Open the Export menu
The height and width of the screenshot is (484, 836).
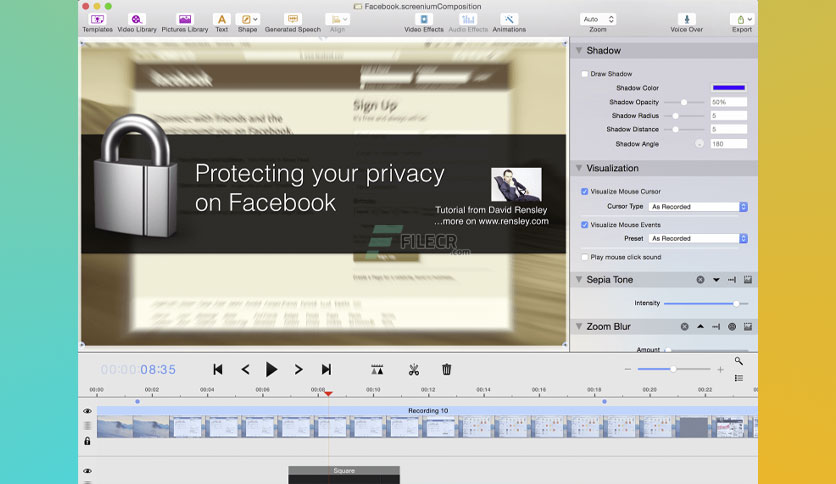(741, 23)
